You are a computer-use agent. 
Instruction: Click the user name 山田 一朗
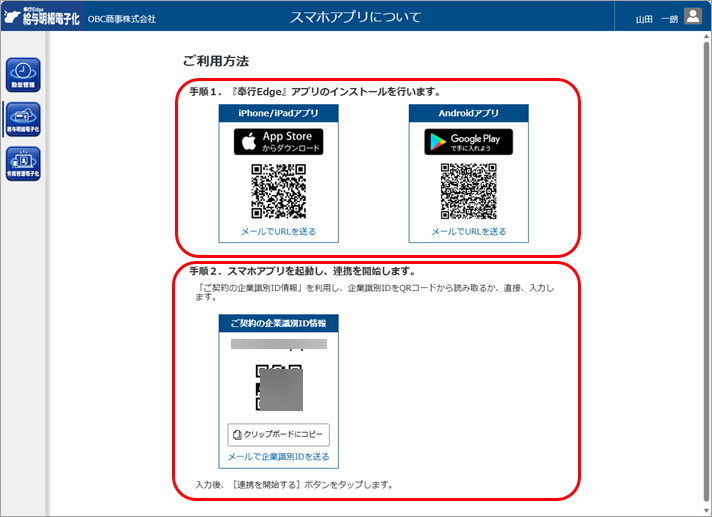[657, 19]
